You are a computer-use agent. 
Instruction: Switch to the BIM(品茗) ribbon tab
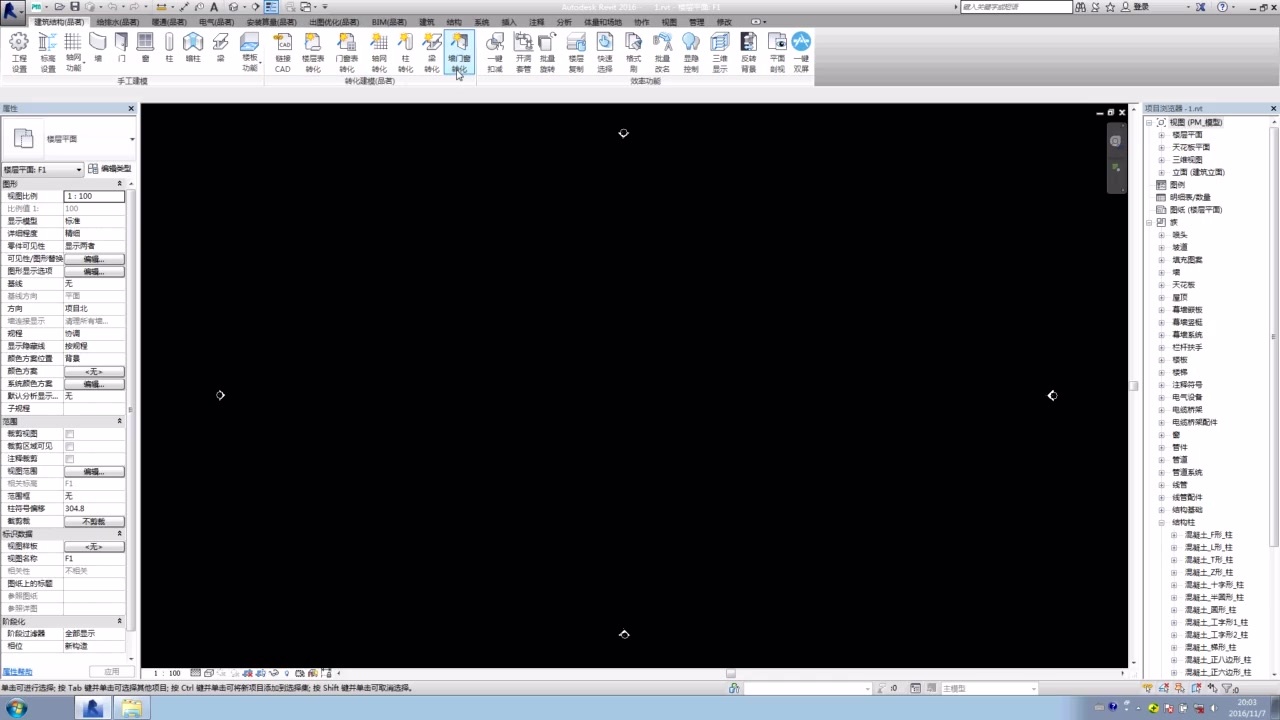click(x=389, y=22)
